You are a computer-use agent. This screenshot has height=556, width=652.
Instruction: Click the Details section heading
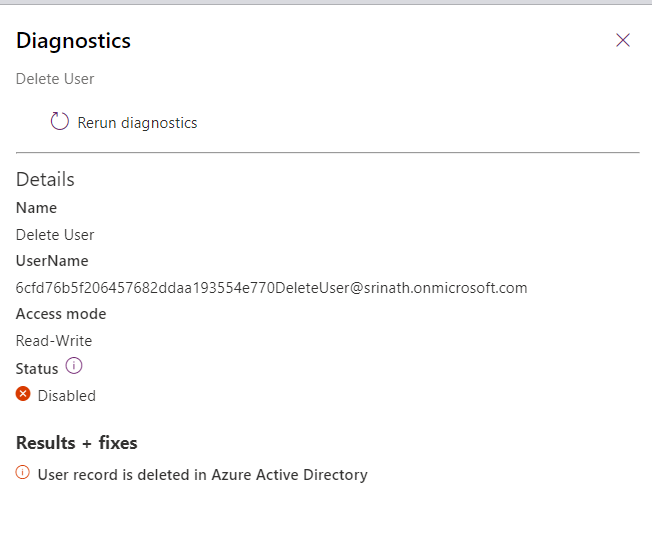(x=45, y=180)
